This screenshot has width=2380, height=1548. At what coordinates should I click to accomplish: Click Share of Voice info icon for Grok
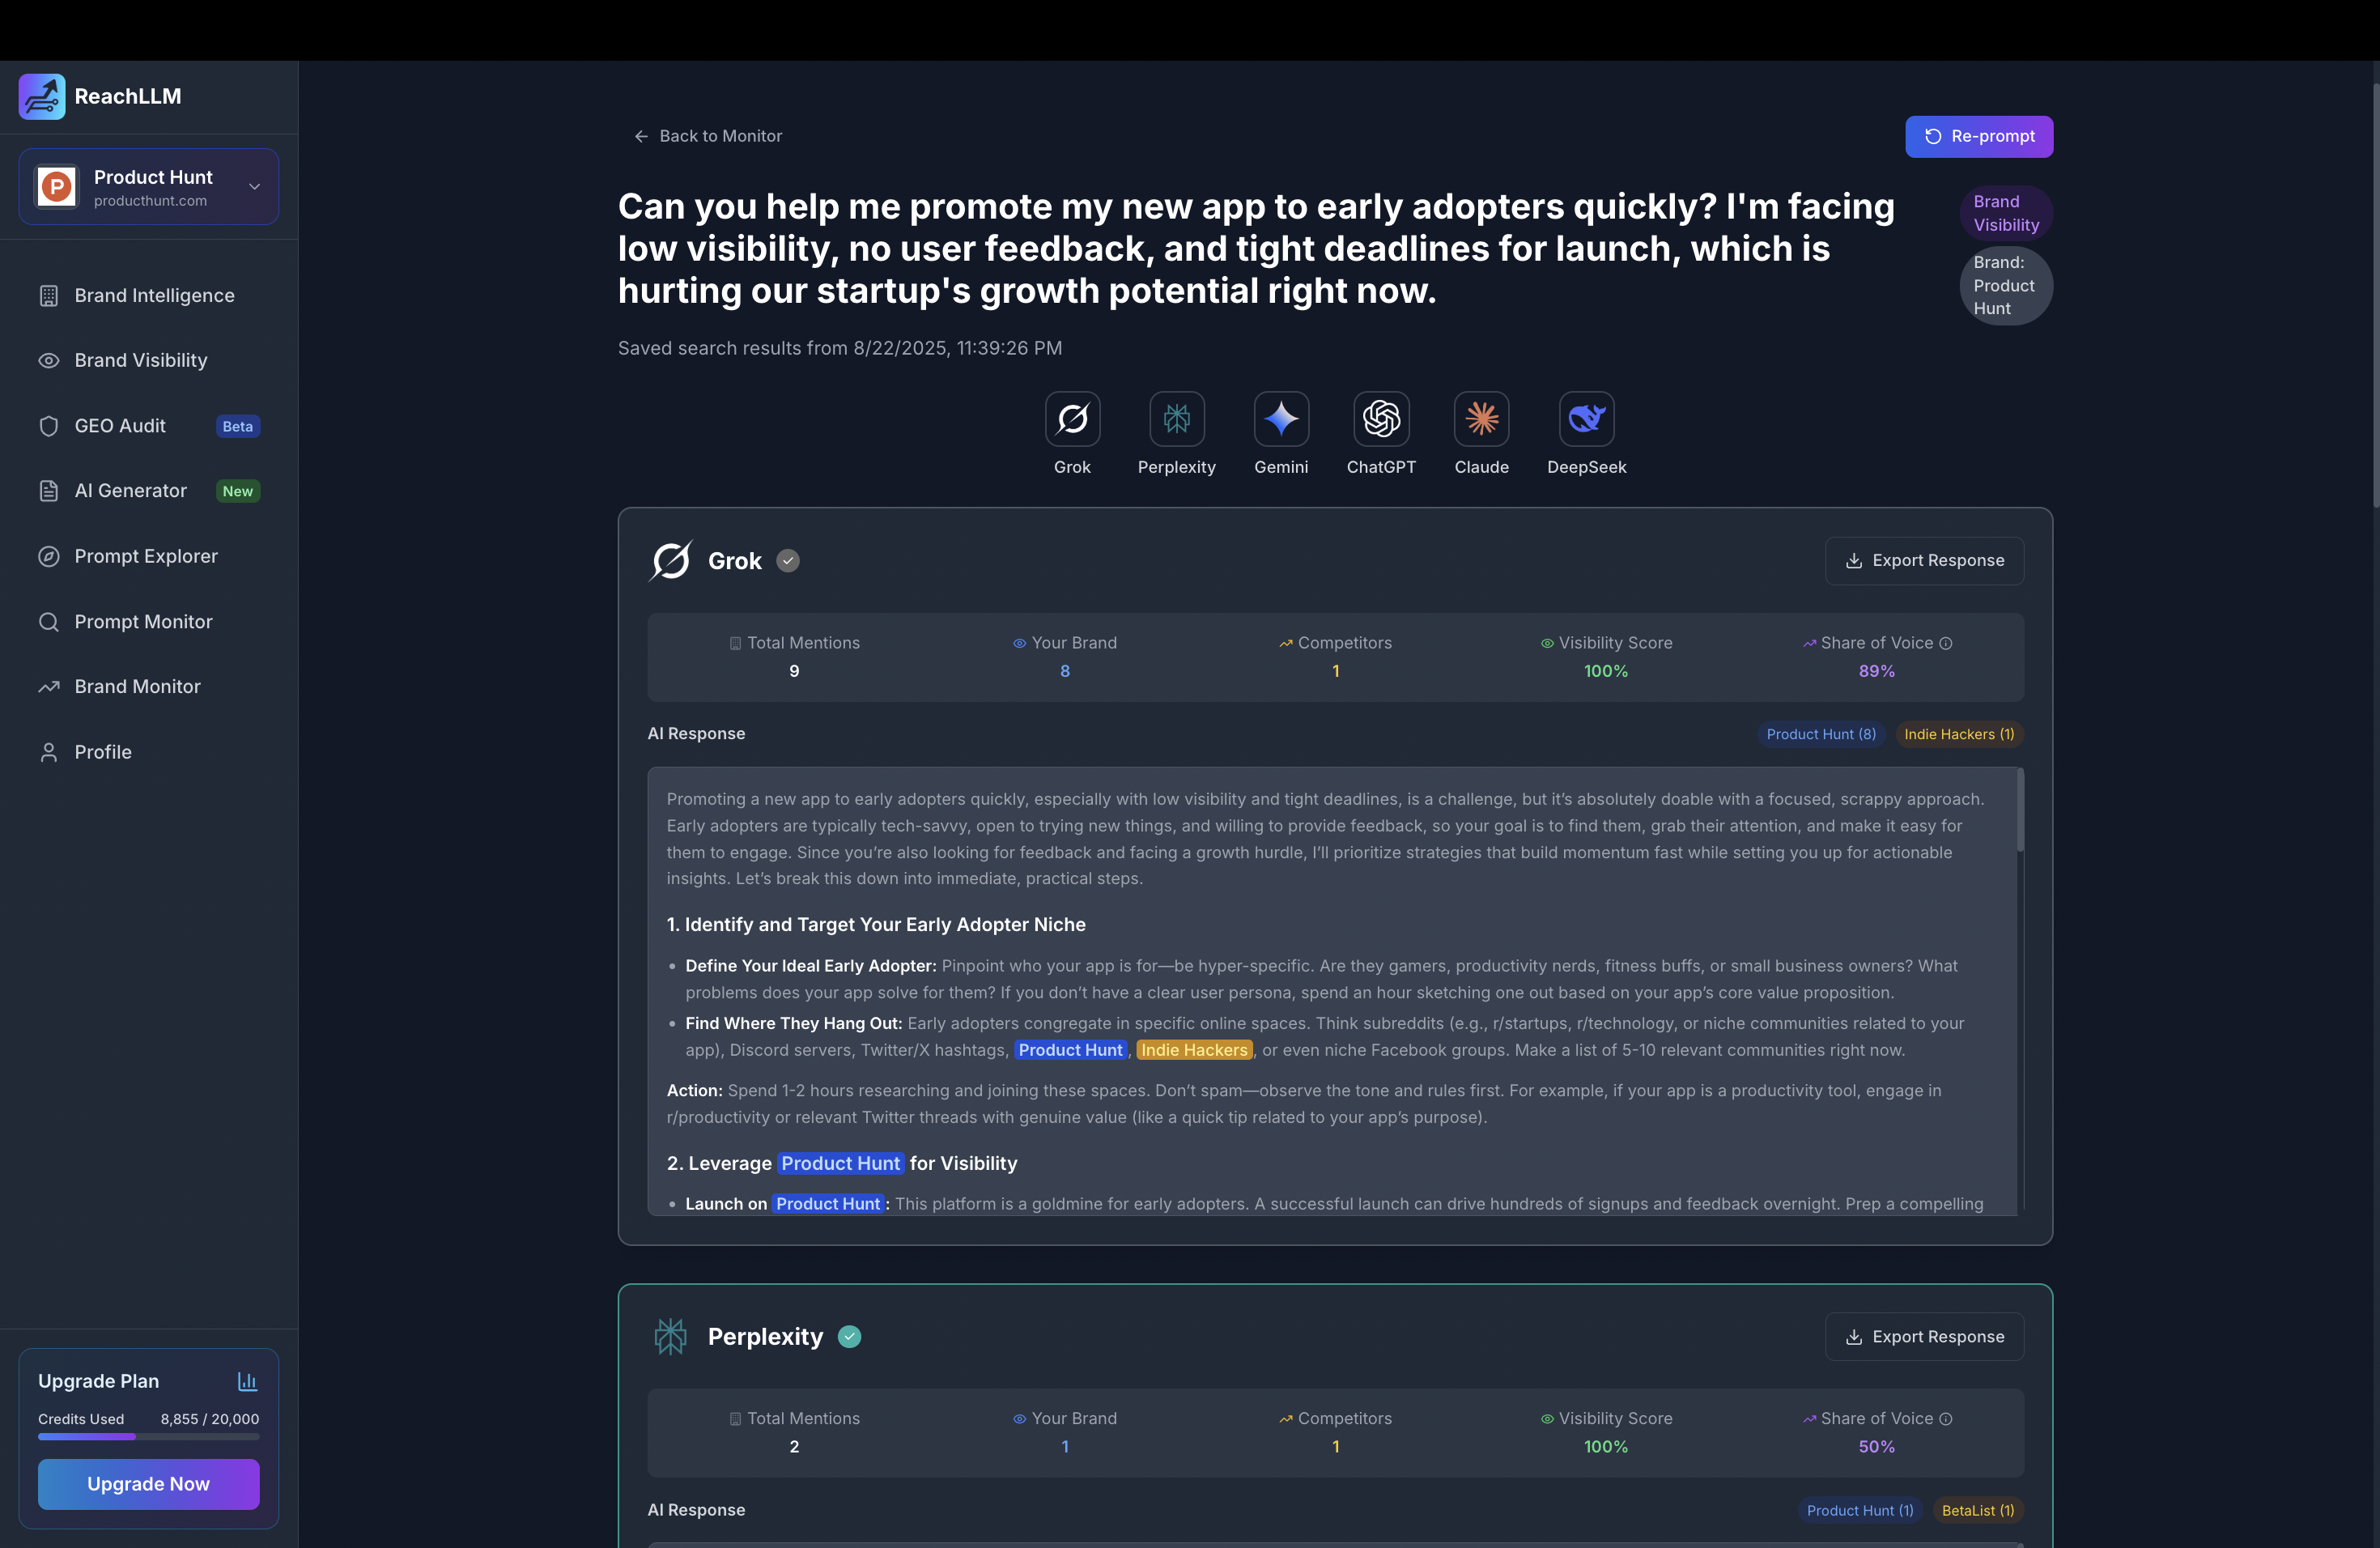coord(1945,643)
